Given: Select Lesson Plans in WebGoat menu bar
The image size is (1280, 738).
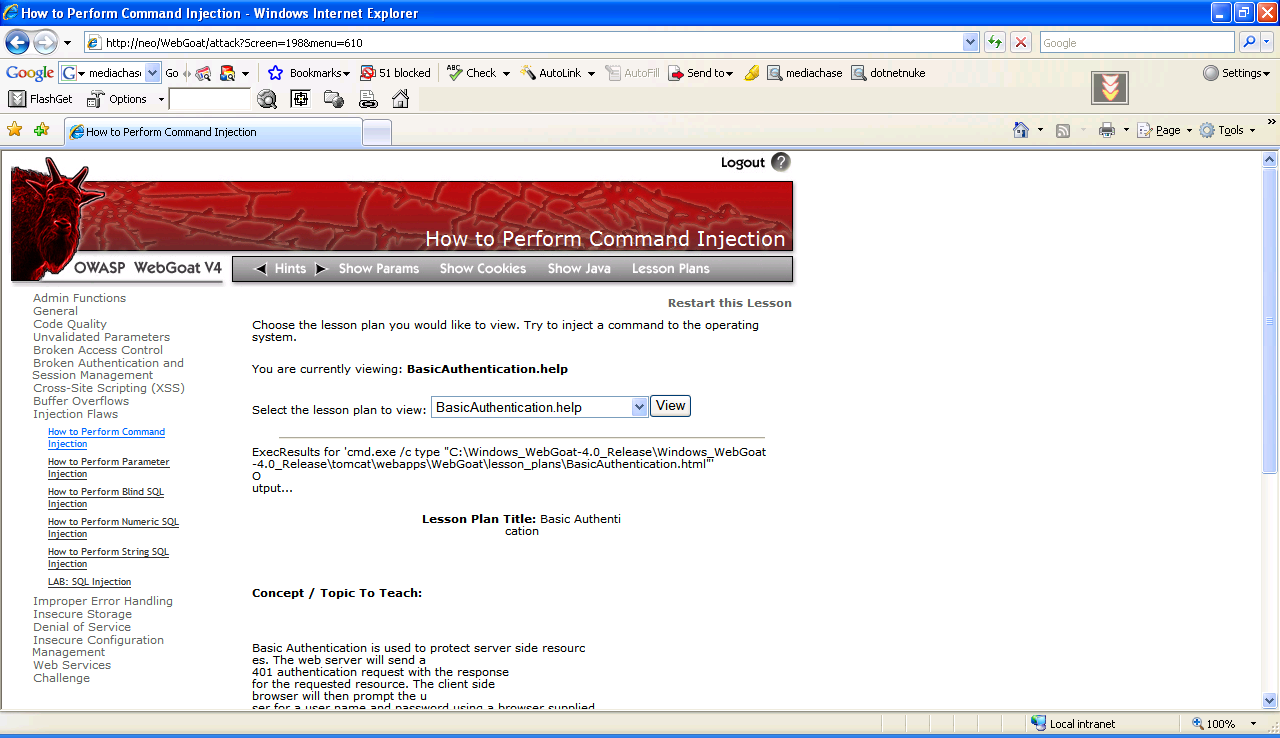Looking at the screenshot, I should [670, 269].
